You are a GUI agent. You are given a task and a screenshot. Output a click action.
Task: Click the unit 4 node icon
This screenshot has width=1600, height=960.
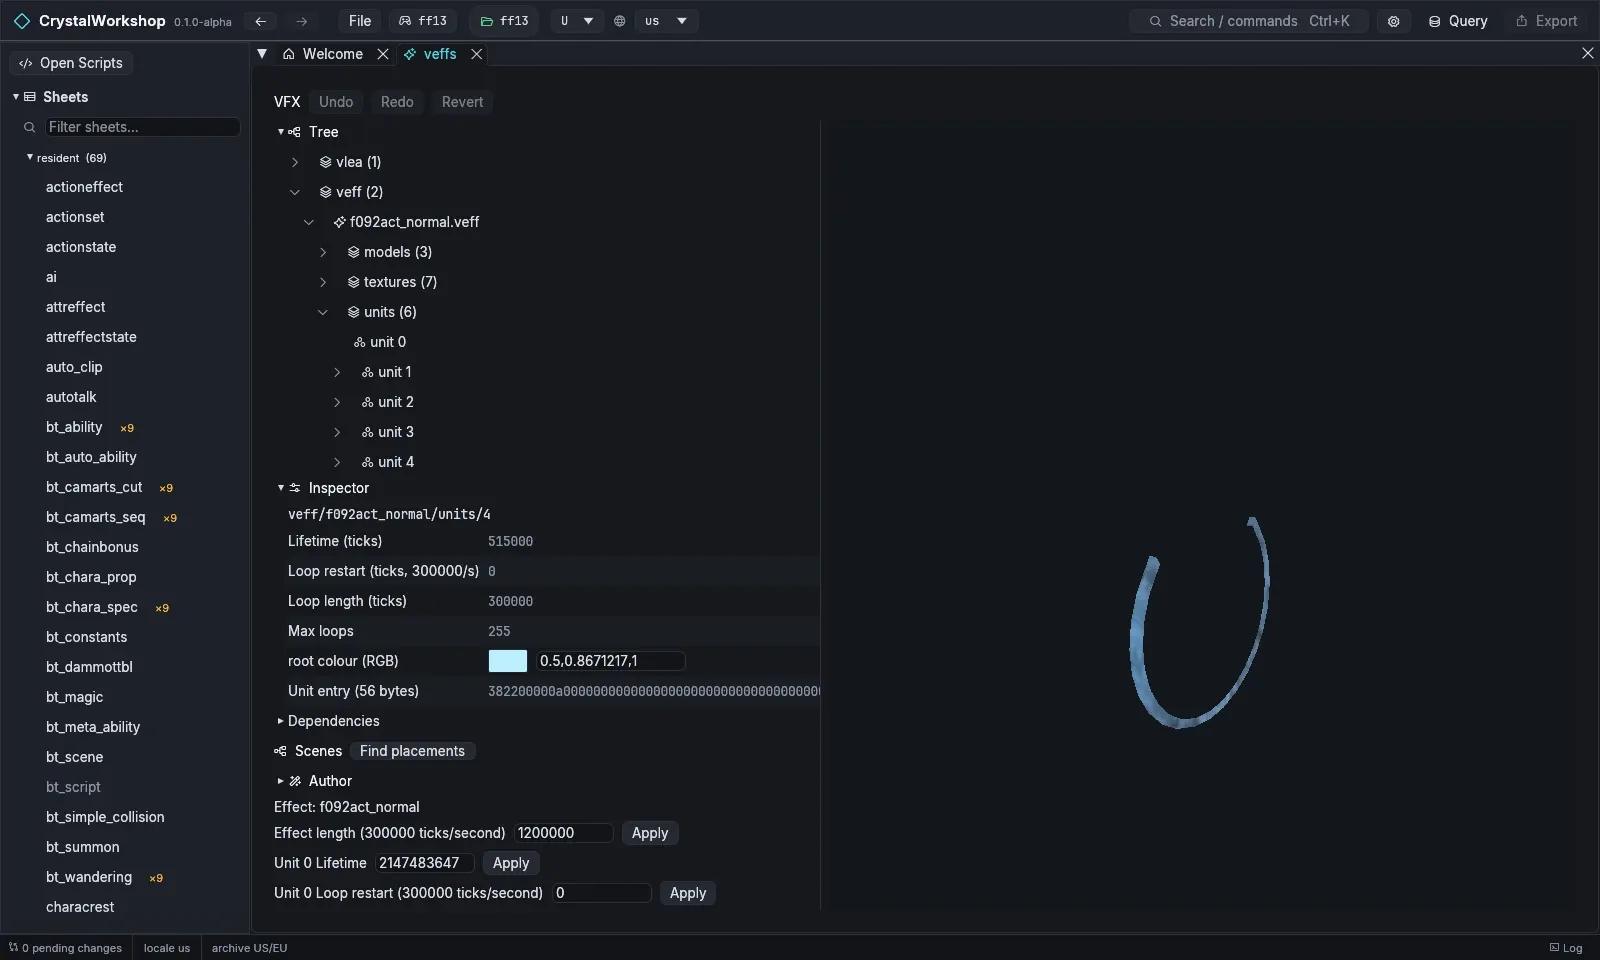(368, 462)
